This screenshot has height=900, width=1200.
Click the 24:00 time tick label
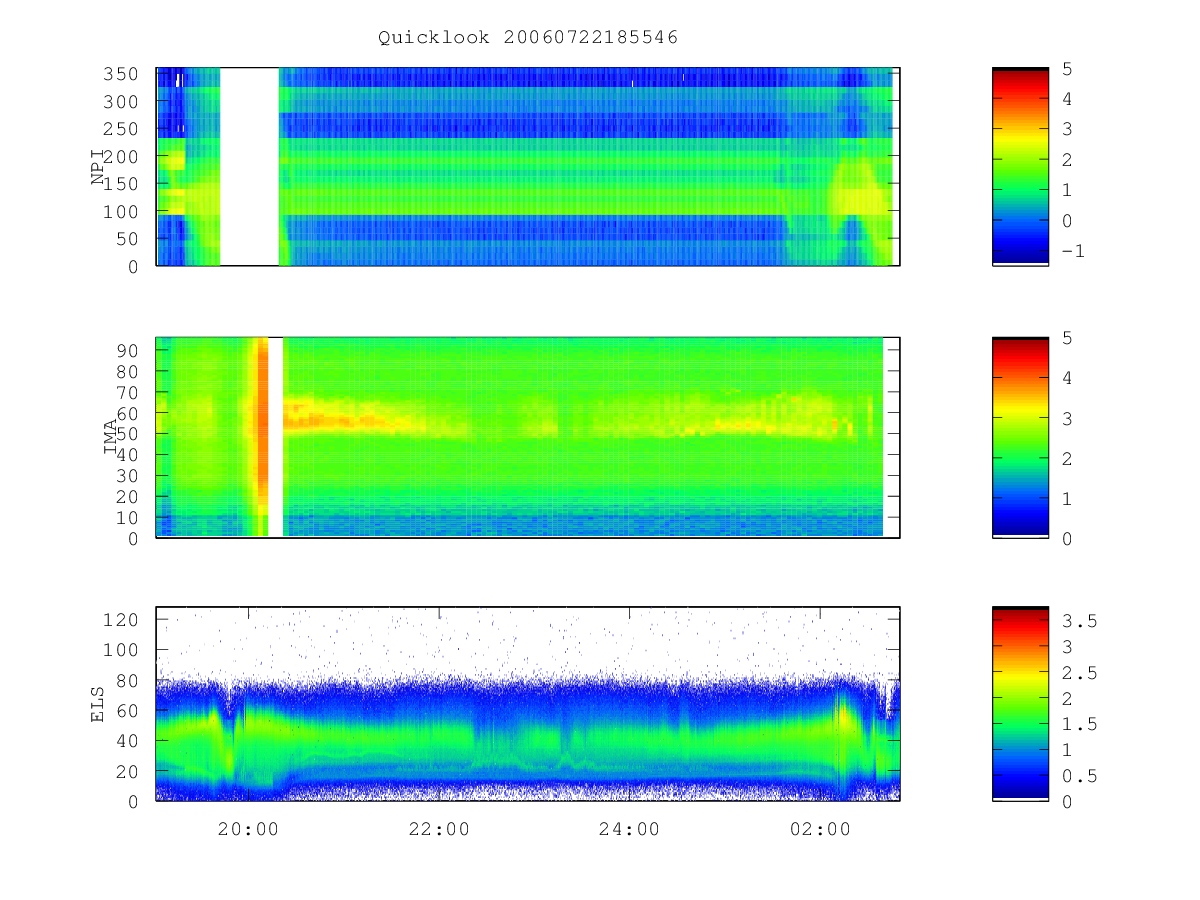pos(629,829)
